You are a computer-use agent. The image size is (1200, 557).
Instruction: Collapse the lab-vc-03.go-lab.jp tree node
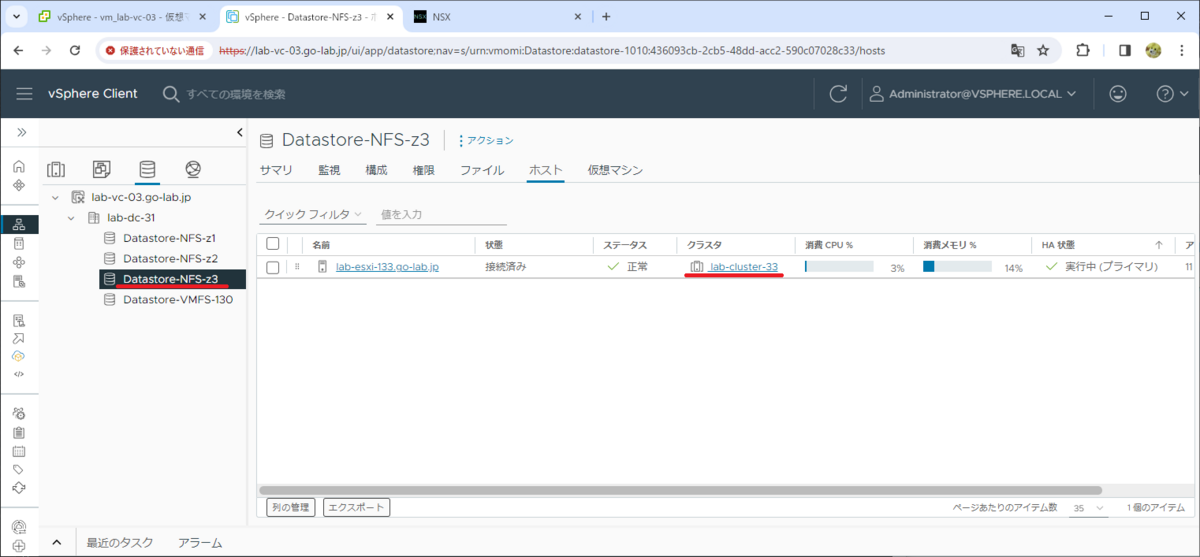[55, 198]
